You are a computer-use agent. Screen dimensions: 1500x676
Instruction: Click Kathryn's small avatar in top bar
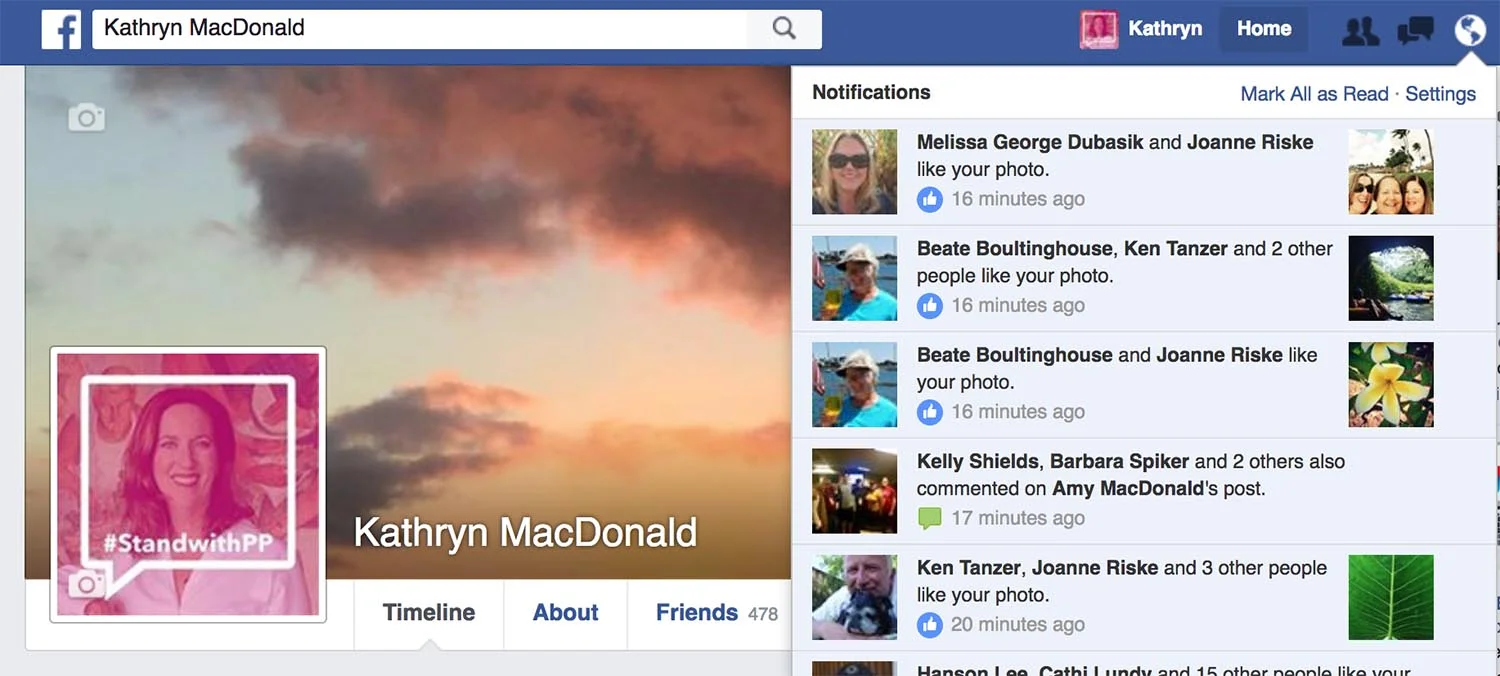tap(1099, 29)
